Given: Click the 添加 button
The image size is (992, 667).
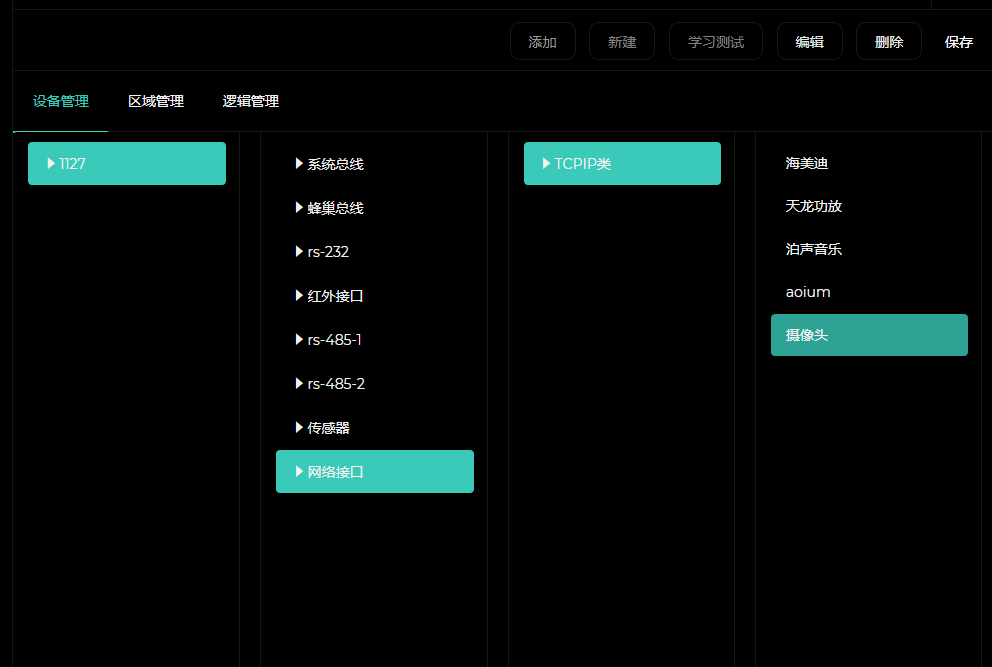Looking at the screenshot, I should click(543, 42).
